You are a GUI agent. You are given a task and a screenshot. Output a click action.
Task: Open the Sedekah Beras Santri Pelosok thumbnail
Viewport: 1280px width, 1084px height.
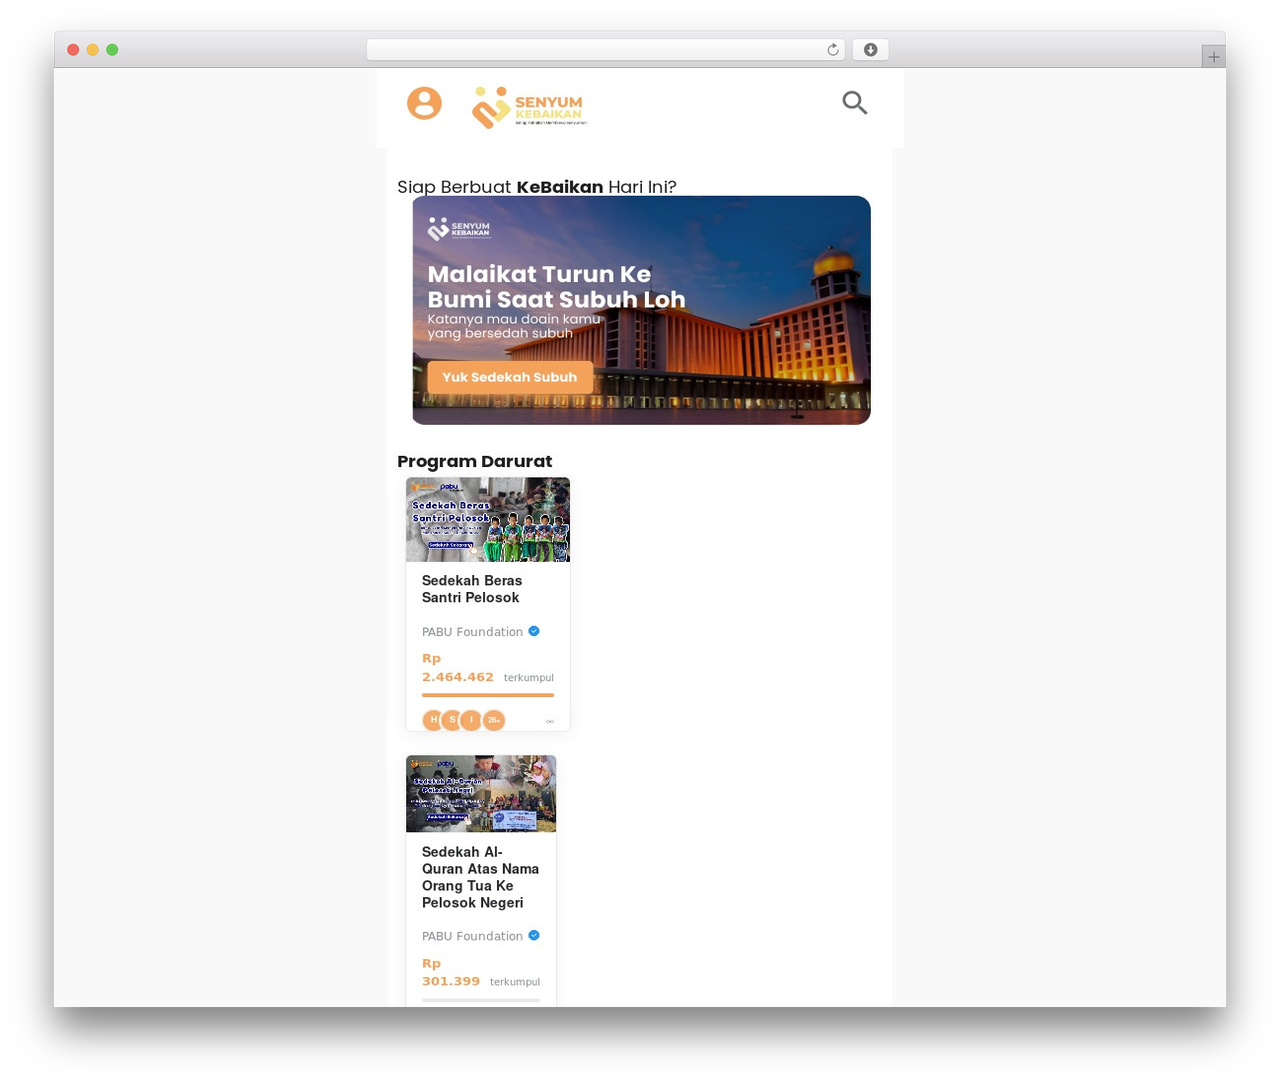pyautogui.click(x=488, y=520)
